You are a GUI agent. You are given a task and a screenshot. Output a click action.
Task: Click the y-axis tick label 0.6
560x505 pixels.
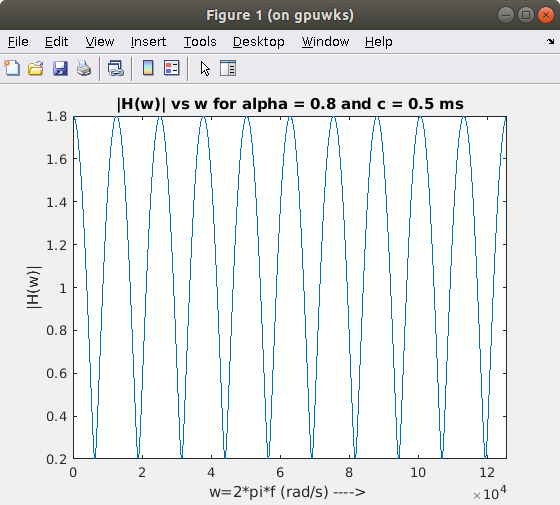click(56, 373)
